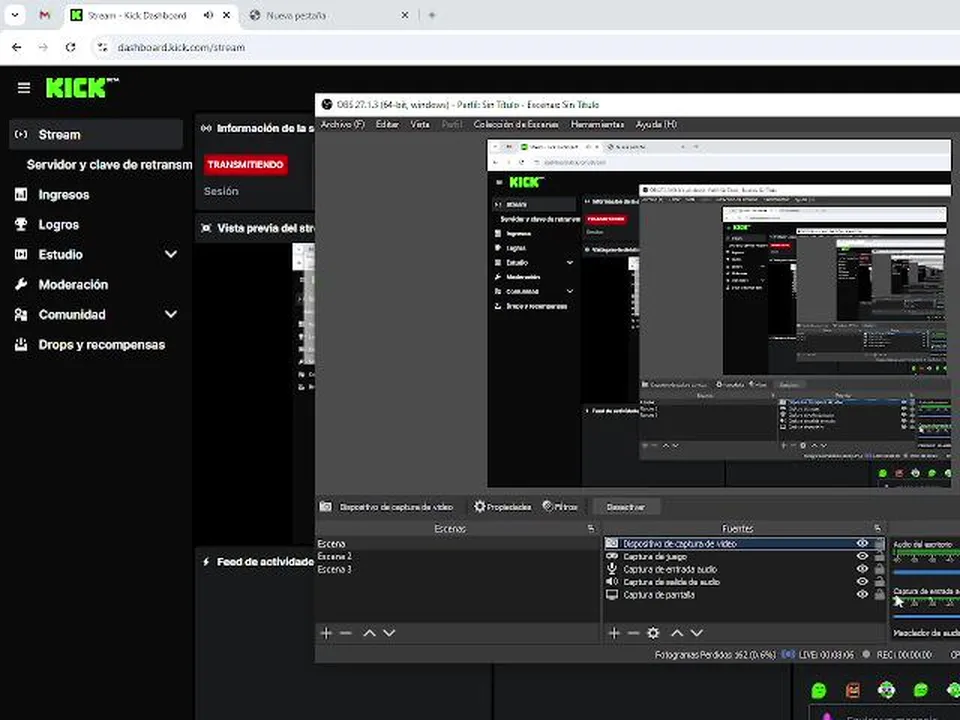Open Ingresos in Kick sidebar
The height and width of the screenshot is (720, 960).
64,195
